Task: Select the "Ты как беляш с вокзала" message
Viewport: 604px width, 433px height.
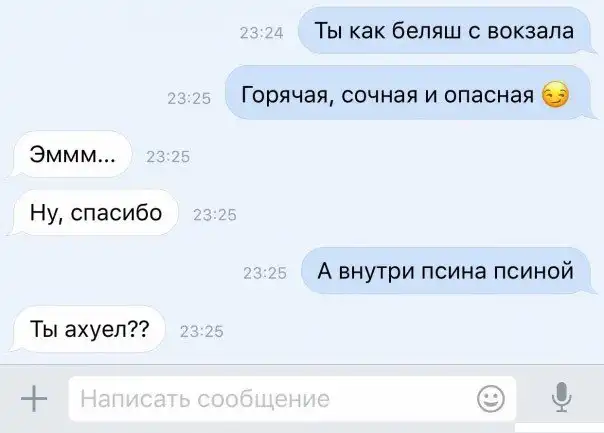Action: (444, 30)
